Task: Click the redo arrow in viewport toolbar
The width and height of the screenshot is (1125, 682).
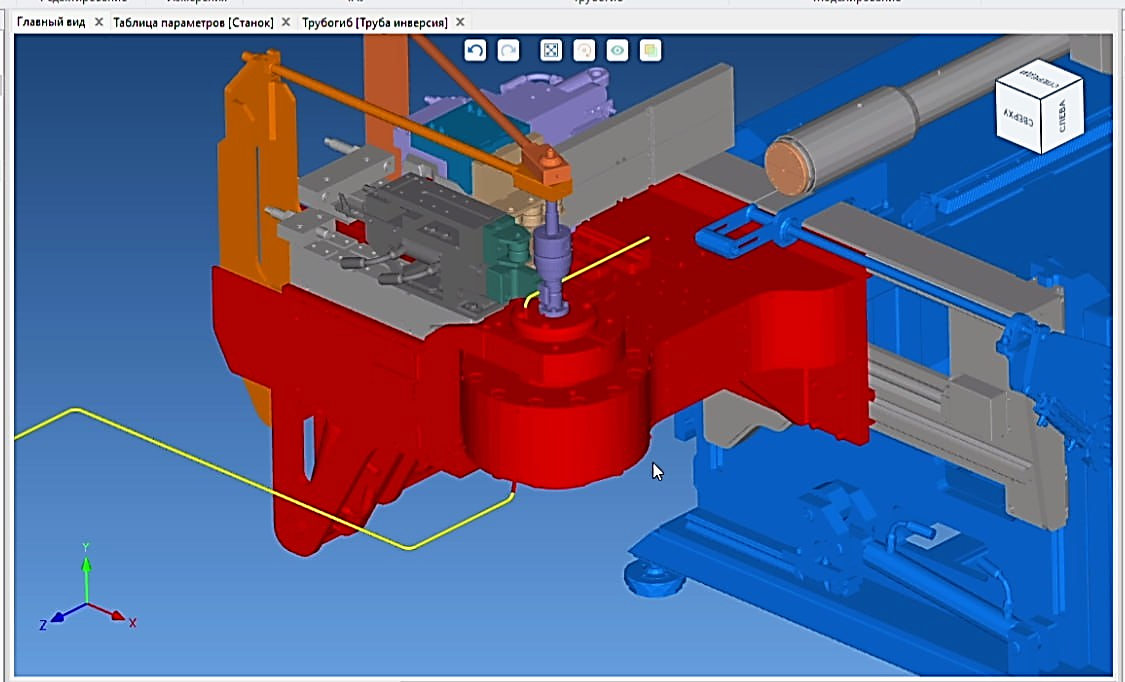Action: point(509,50)
